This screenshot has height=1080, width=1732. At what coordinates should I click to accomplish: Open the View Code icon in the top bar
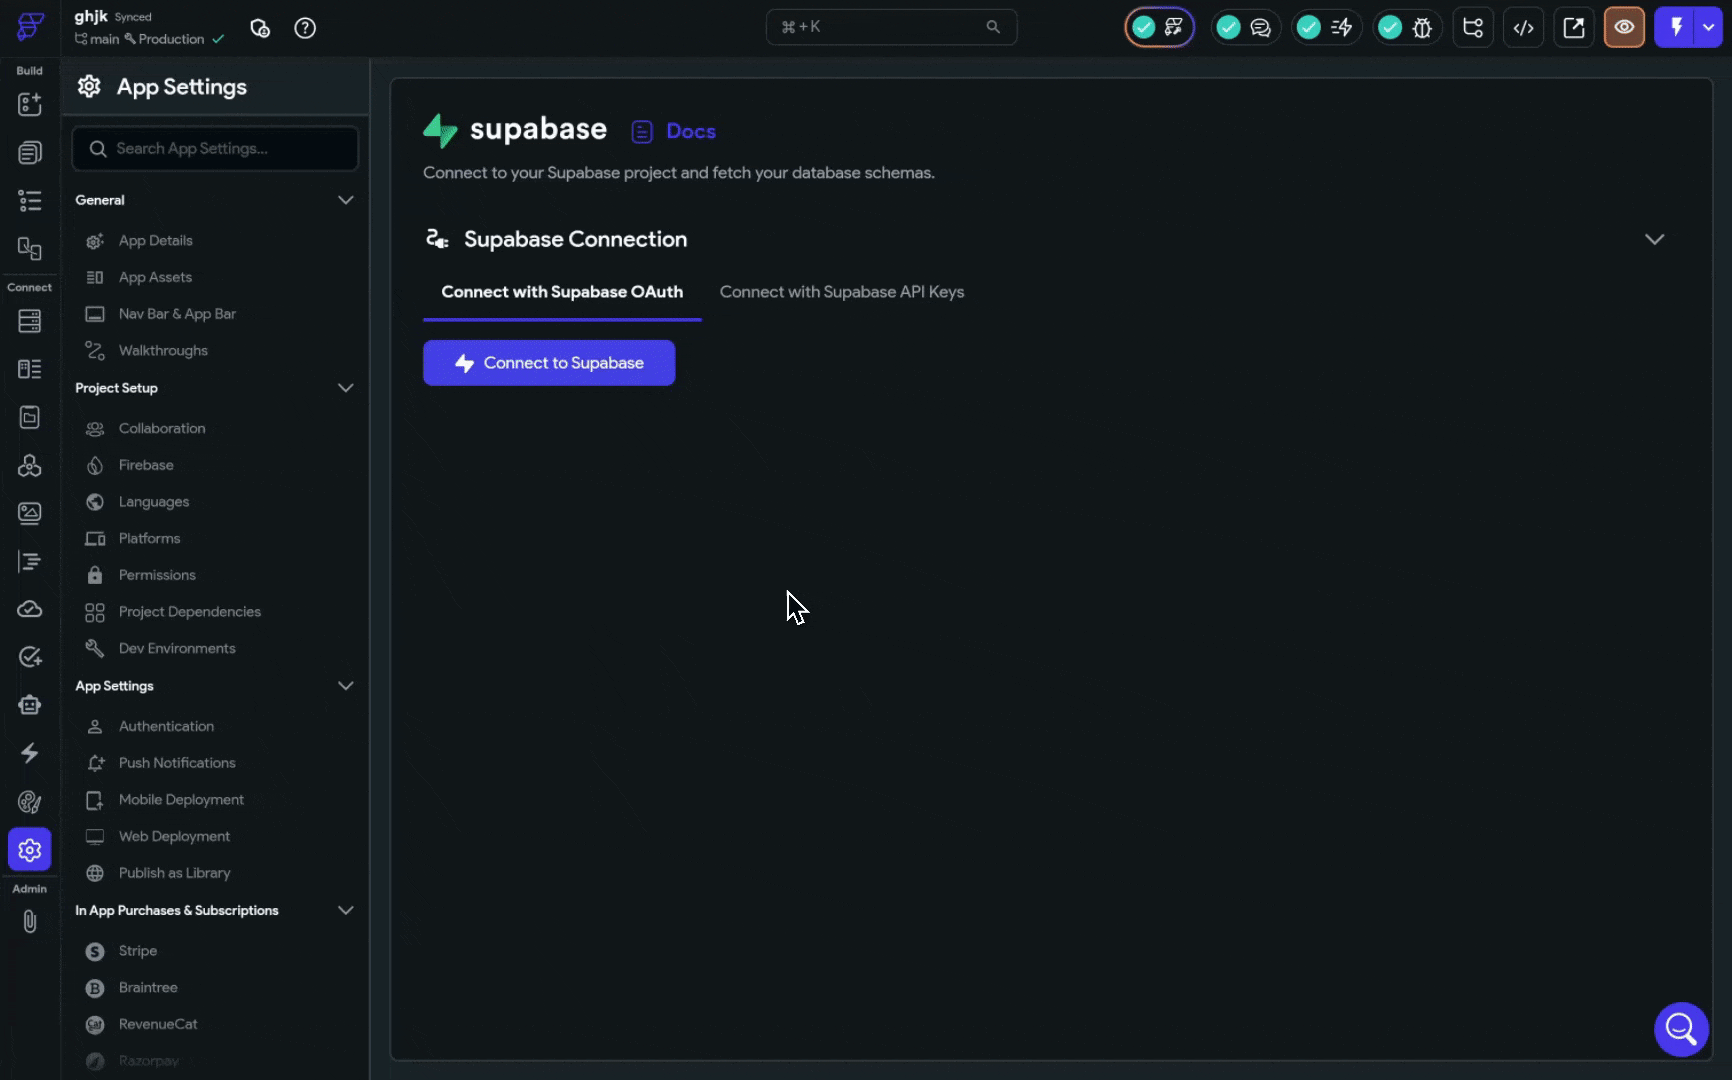(x=1523, y=28)
